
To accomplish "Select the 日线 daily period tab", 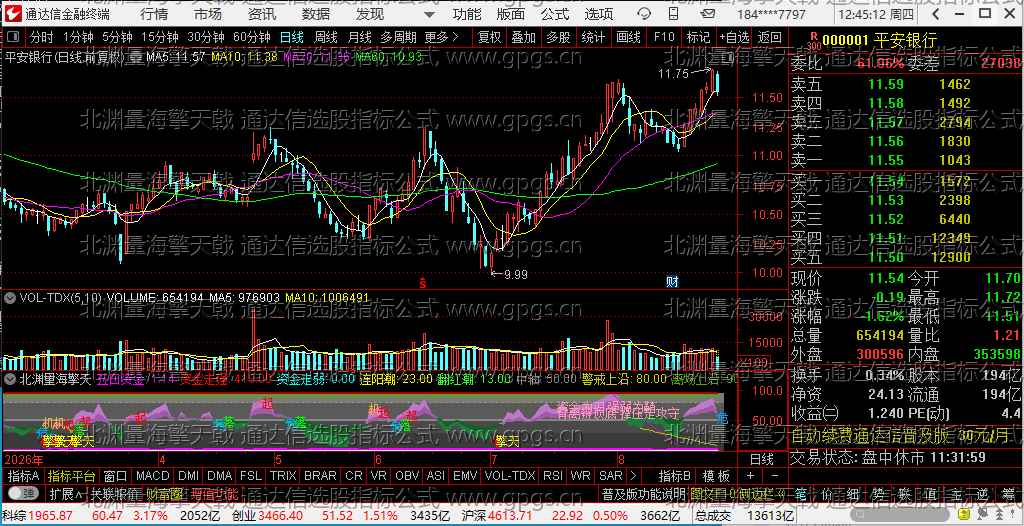I will pyautogui.click(x=291, y=37).
